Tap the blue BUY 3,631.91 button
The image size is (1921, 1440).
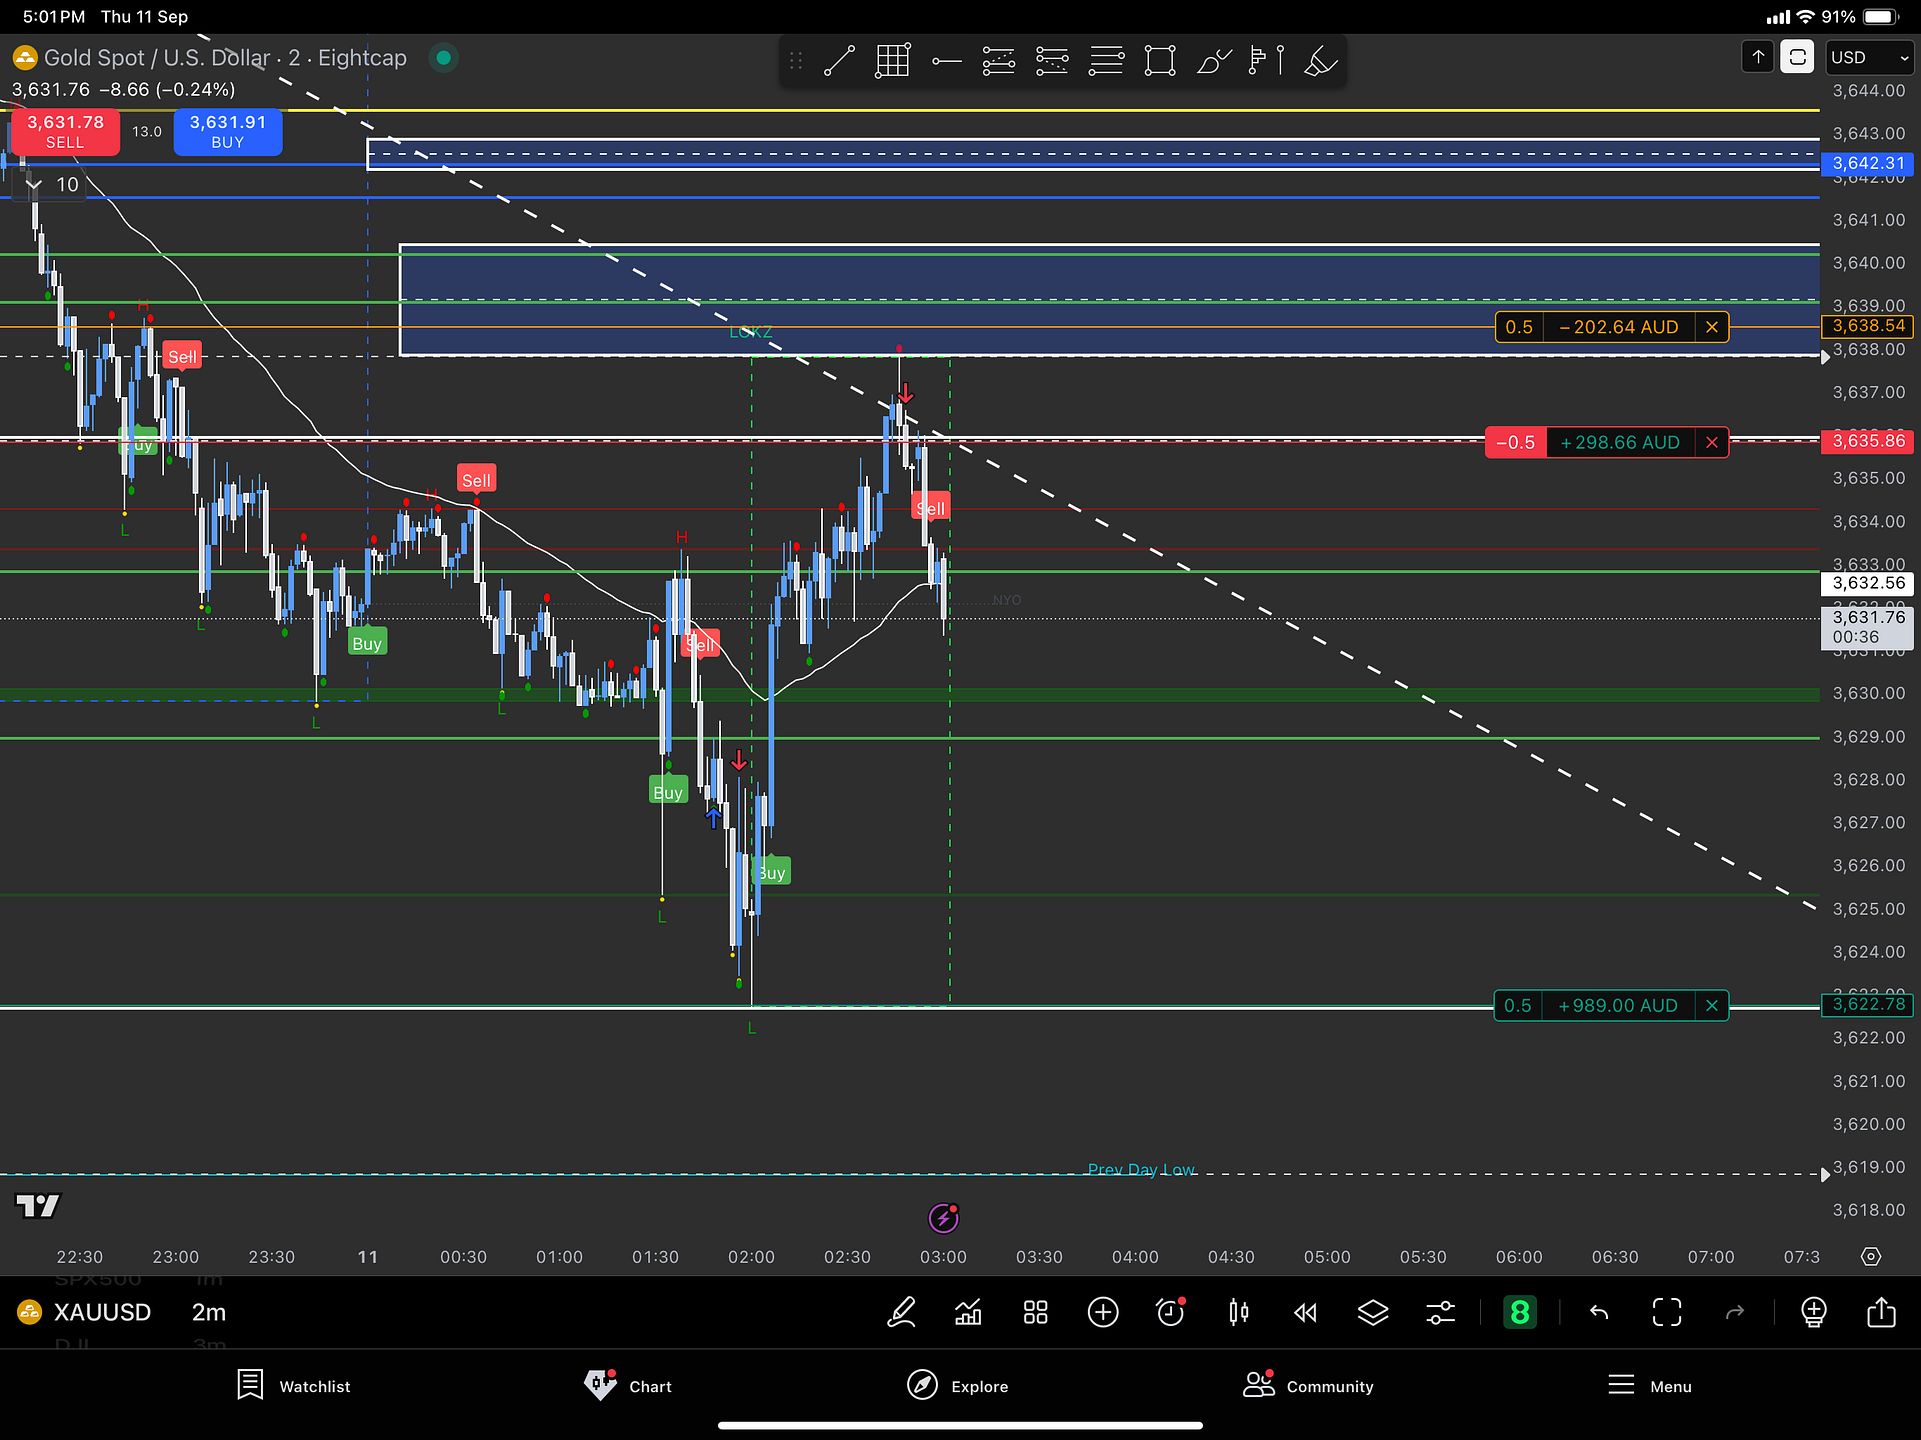click(228, 132)
